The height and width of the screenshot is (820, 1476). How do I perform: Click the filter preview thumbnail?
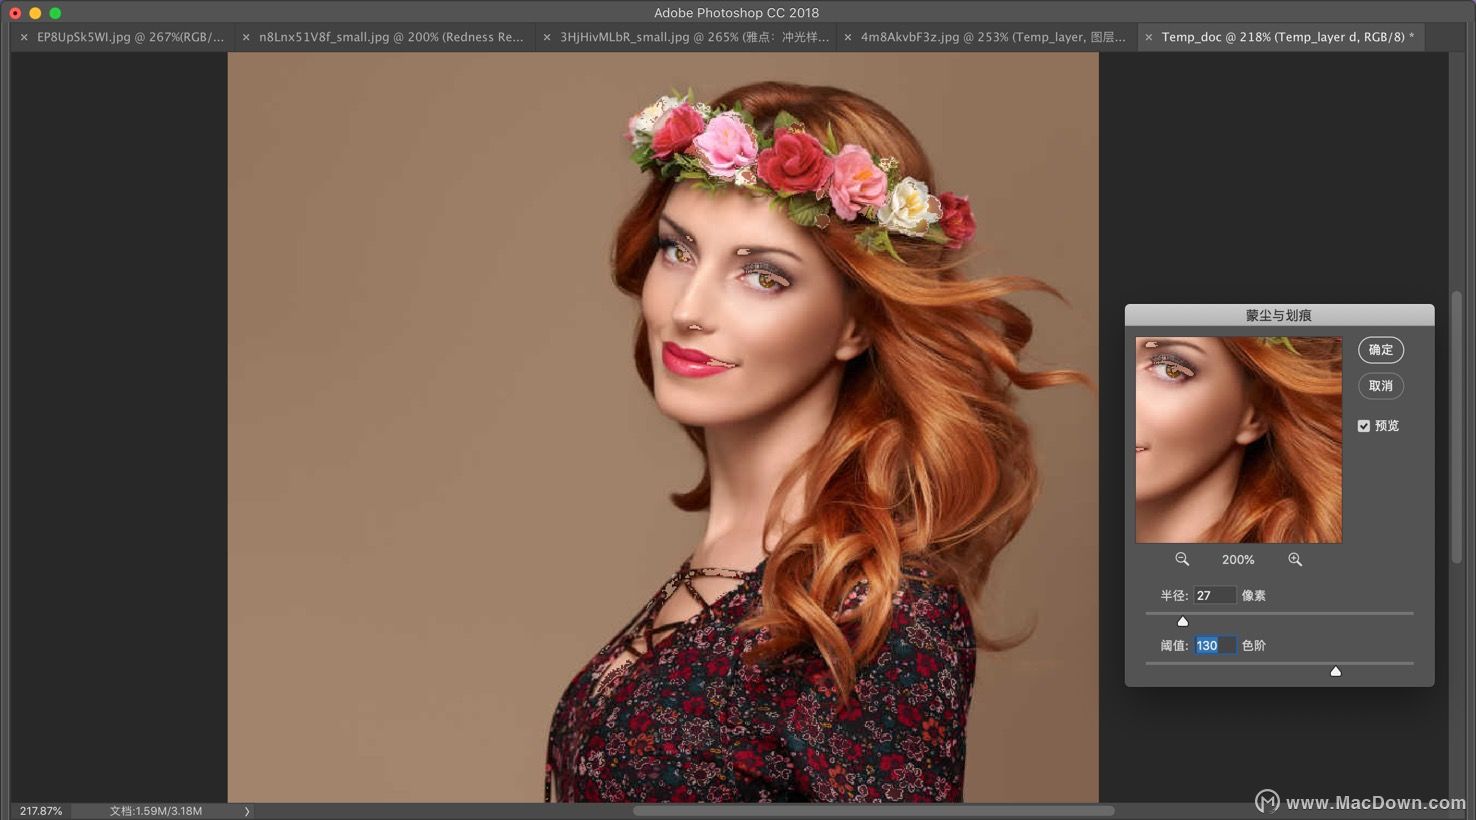1239,440
